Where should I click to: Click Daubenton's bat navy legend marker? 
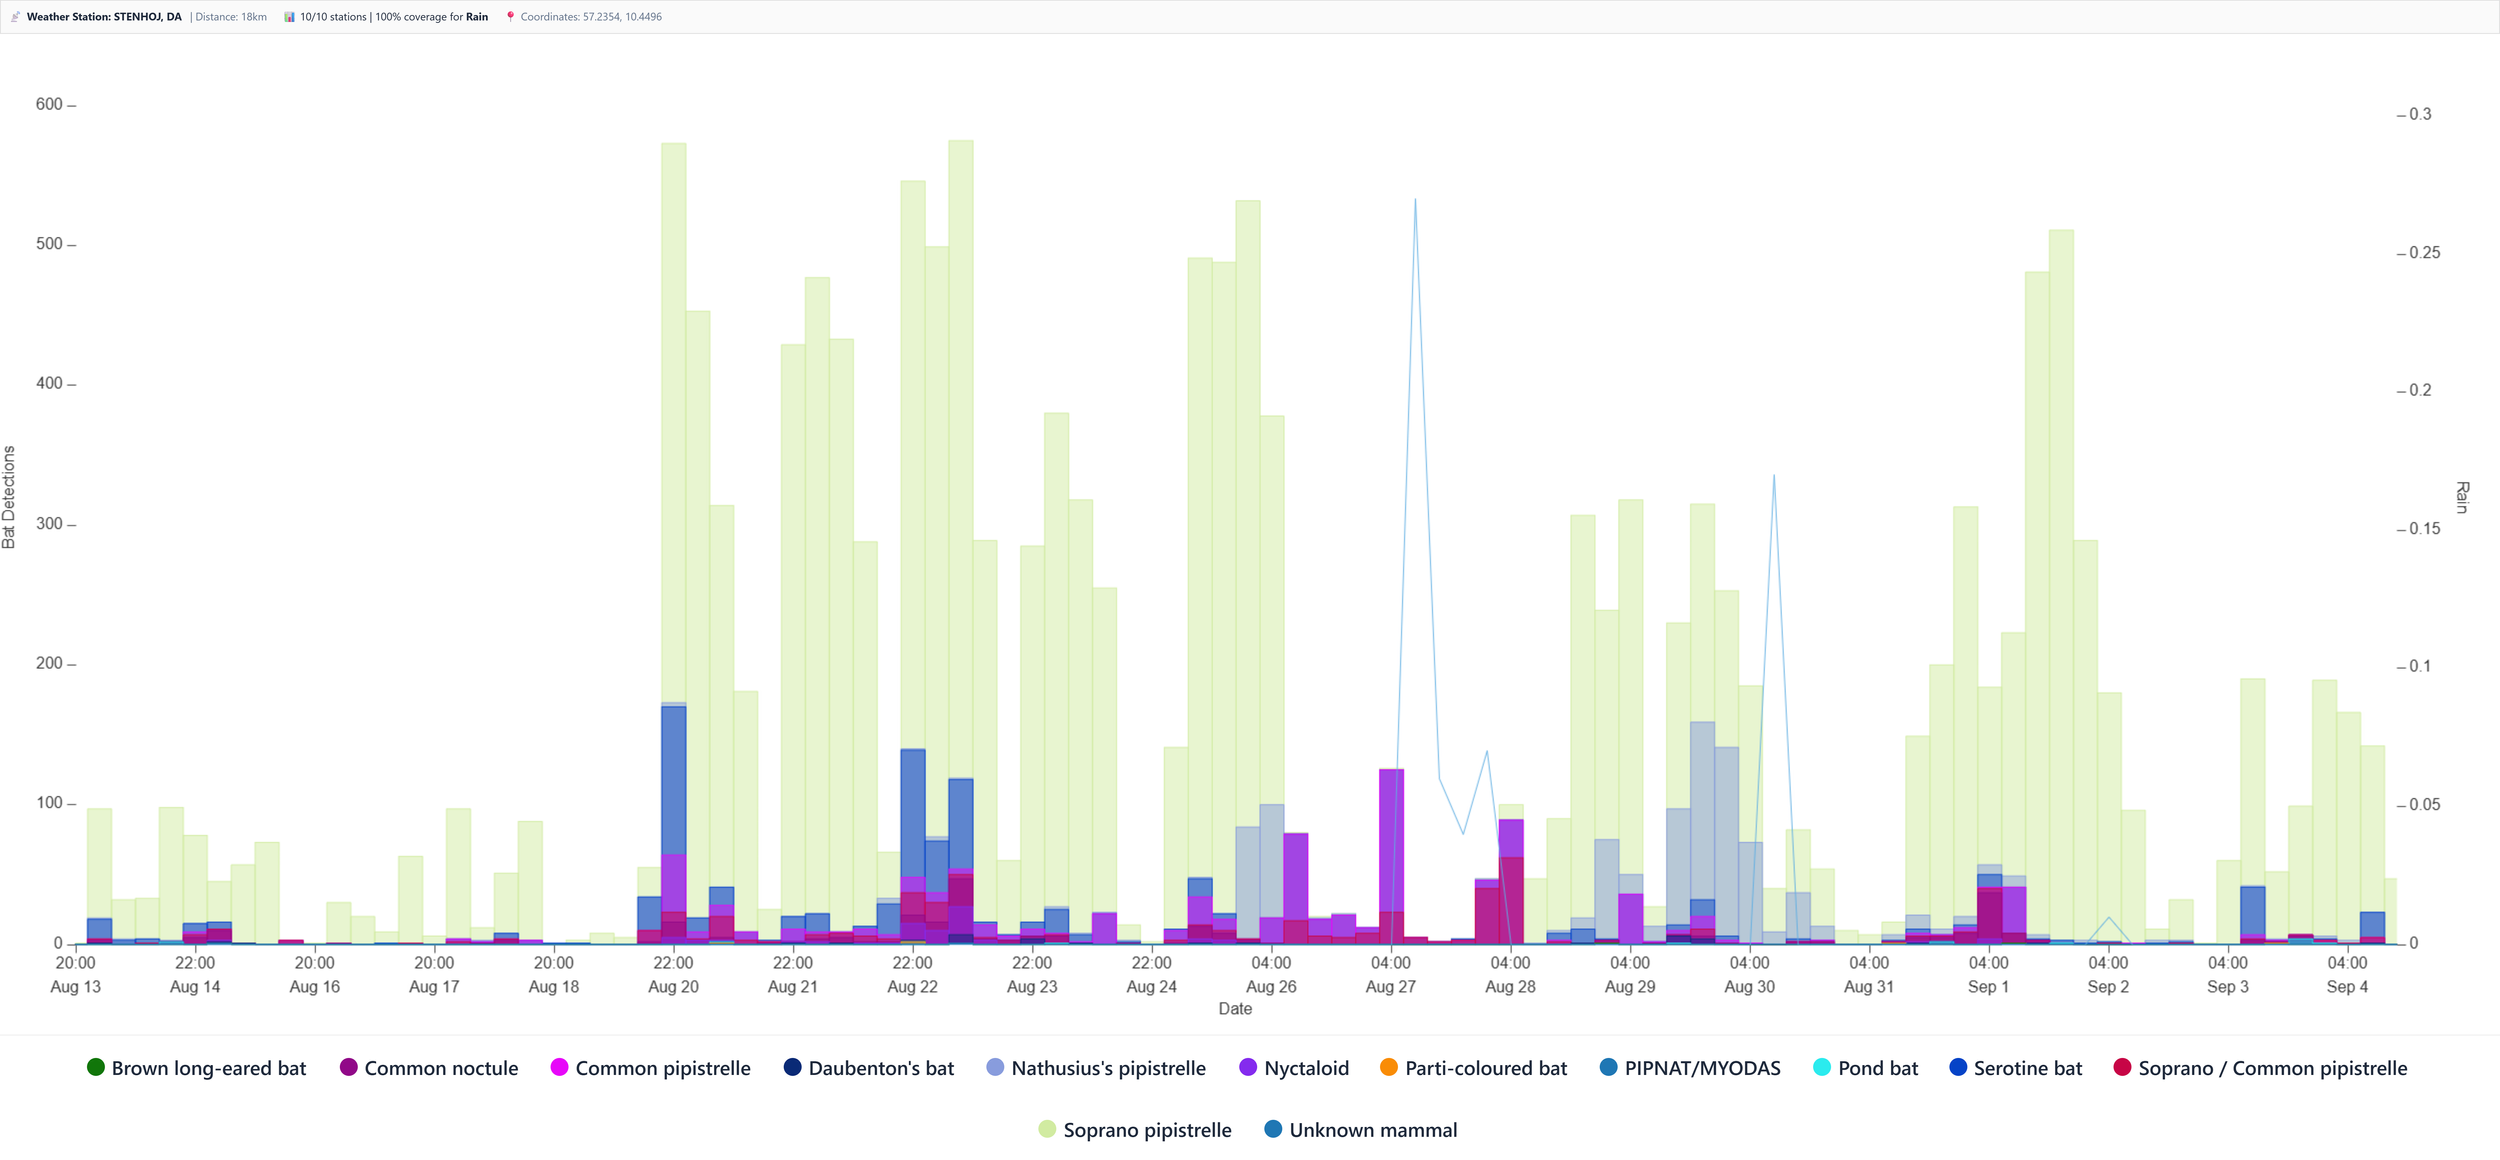pyautogui.click(x=792, y=1067)
